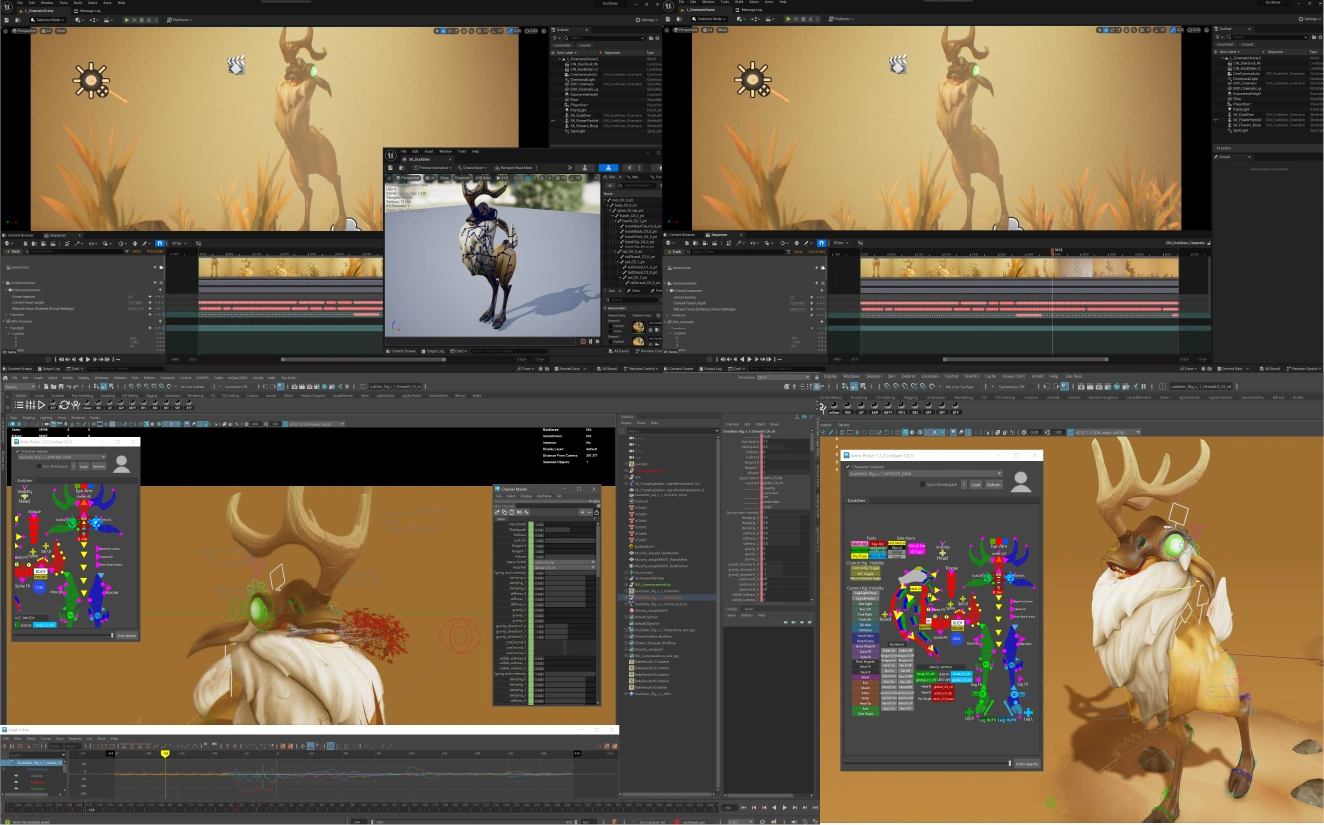The width and height of the screenshot is (1324, 825).
Task: Toggle Character Selector checkbox in smaller Anim Picker
Action: 18,450
